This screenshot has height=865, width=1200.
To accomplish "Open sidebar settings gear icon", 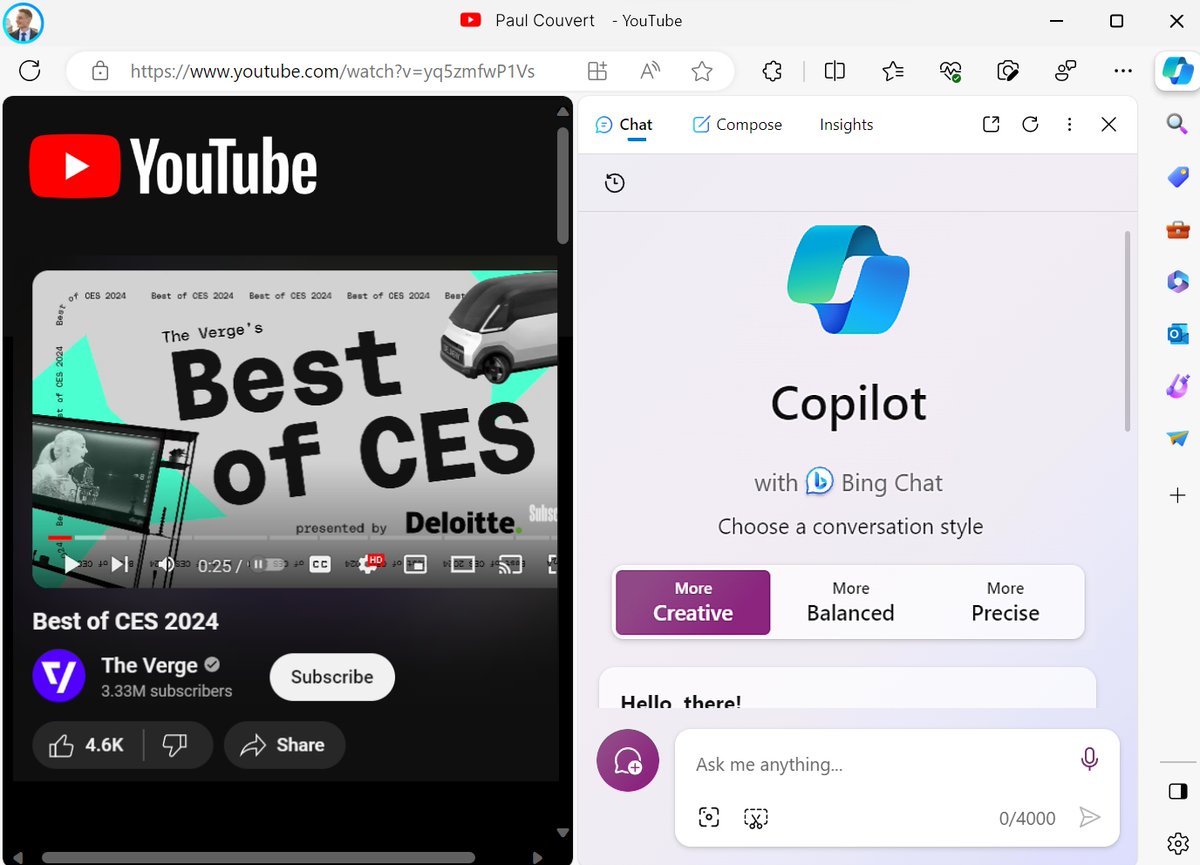I will 1177,842.
